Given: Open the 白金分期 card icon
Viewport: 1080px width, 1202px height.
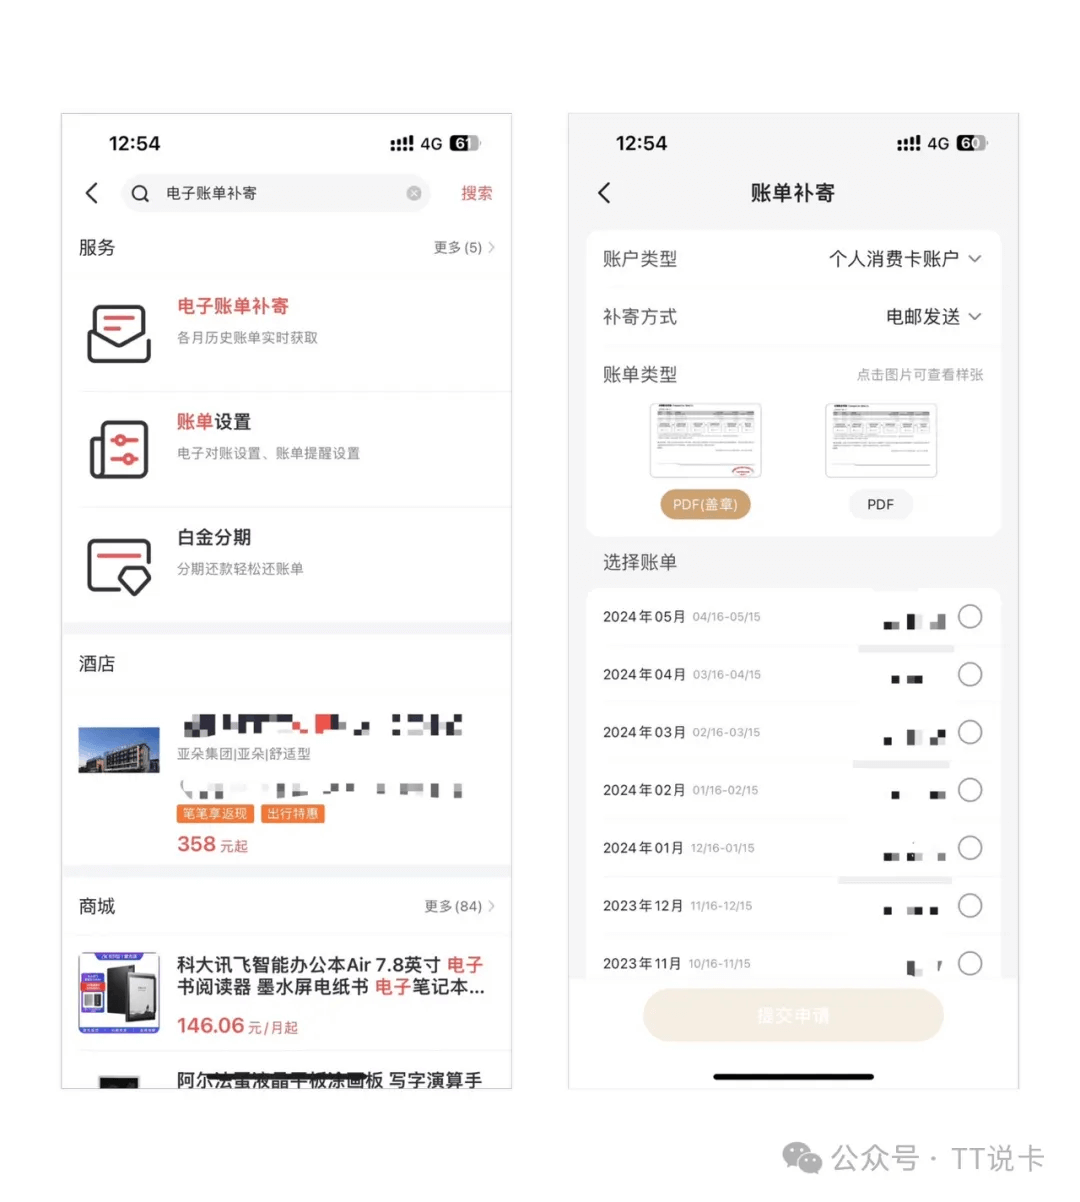Looking at the screenshot, I should tap(119, 565).
